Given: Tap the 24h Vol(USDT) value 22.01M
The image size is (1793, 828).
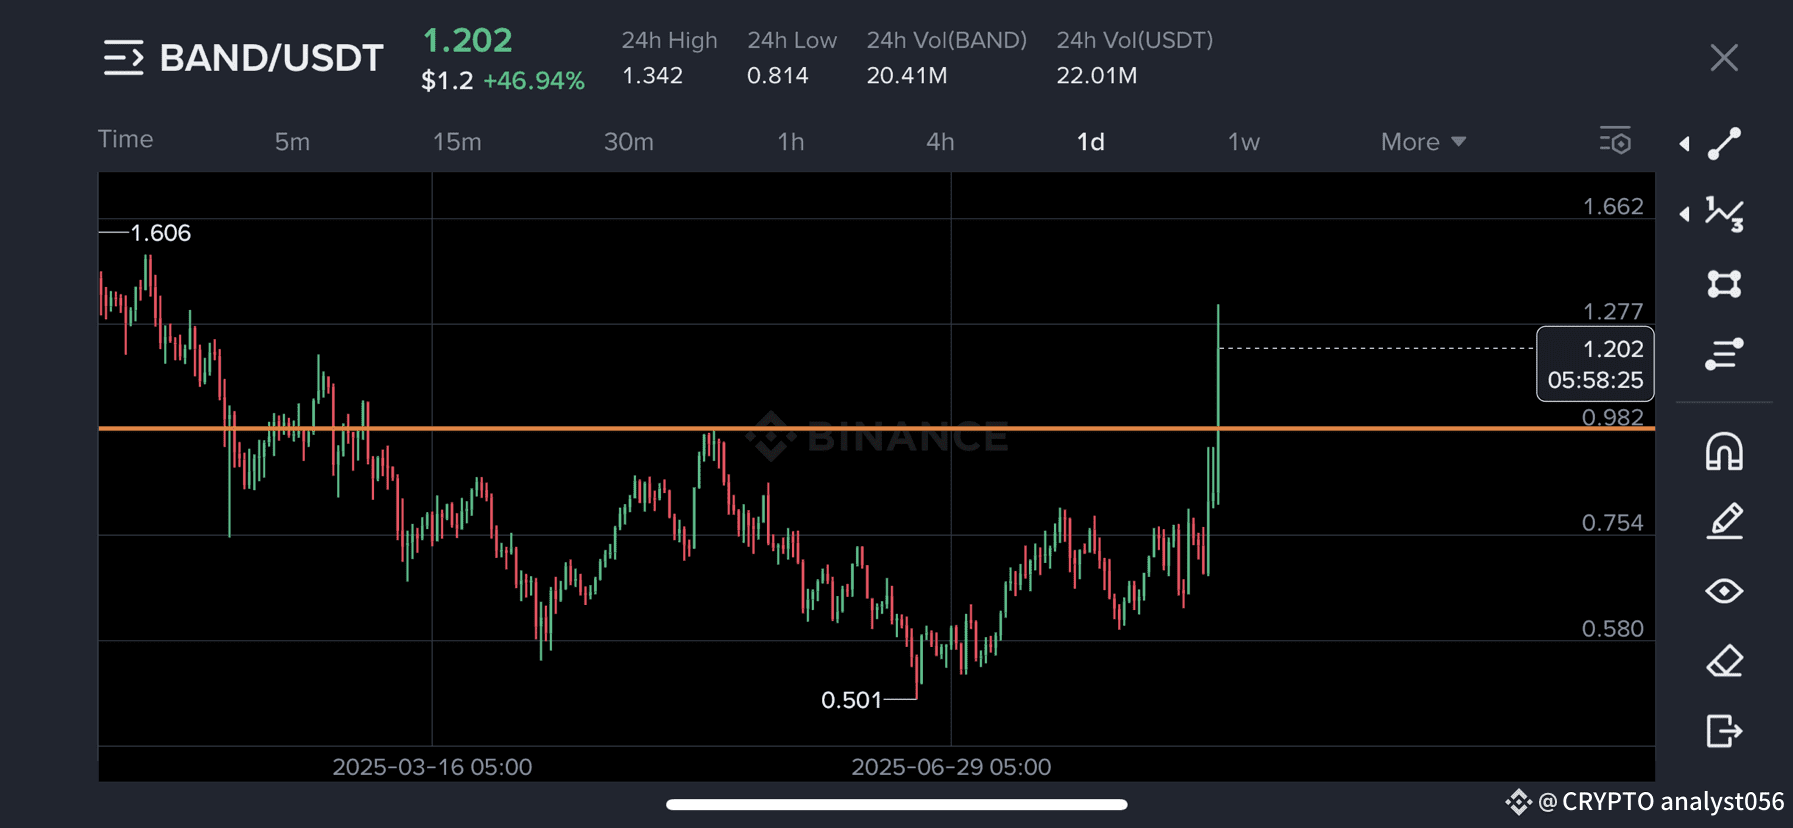Looking at the screenshot, I should 1097,76.
